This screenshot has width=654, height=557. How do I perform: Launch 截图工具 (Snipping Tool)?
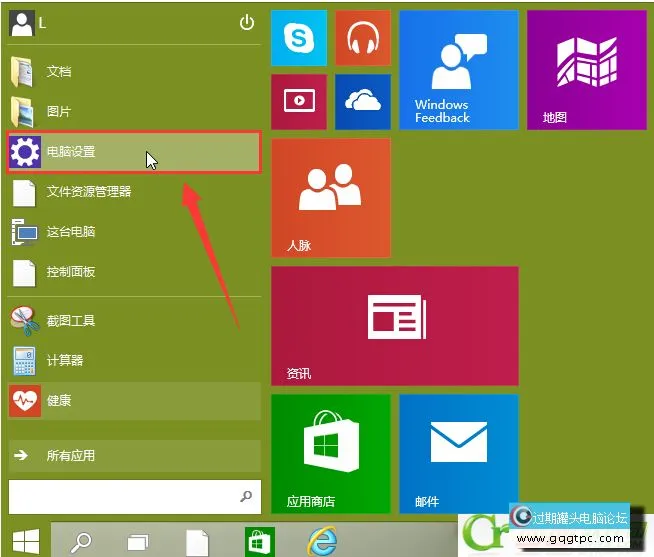(70, 321)
